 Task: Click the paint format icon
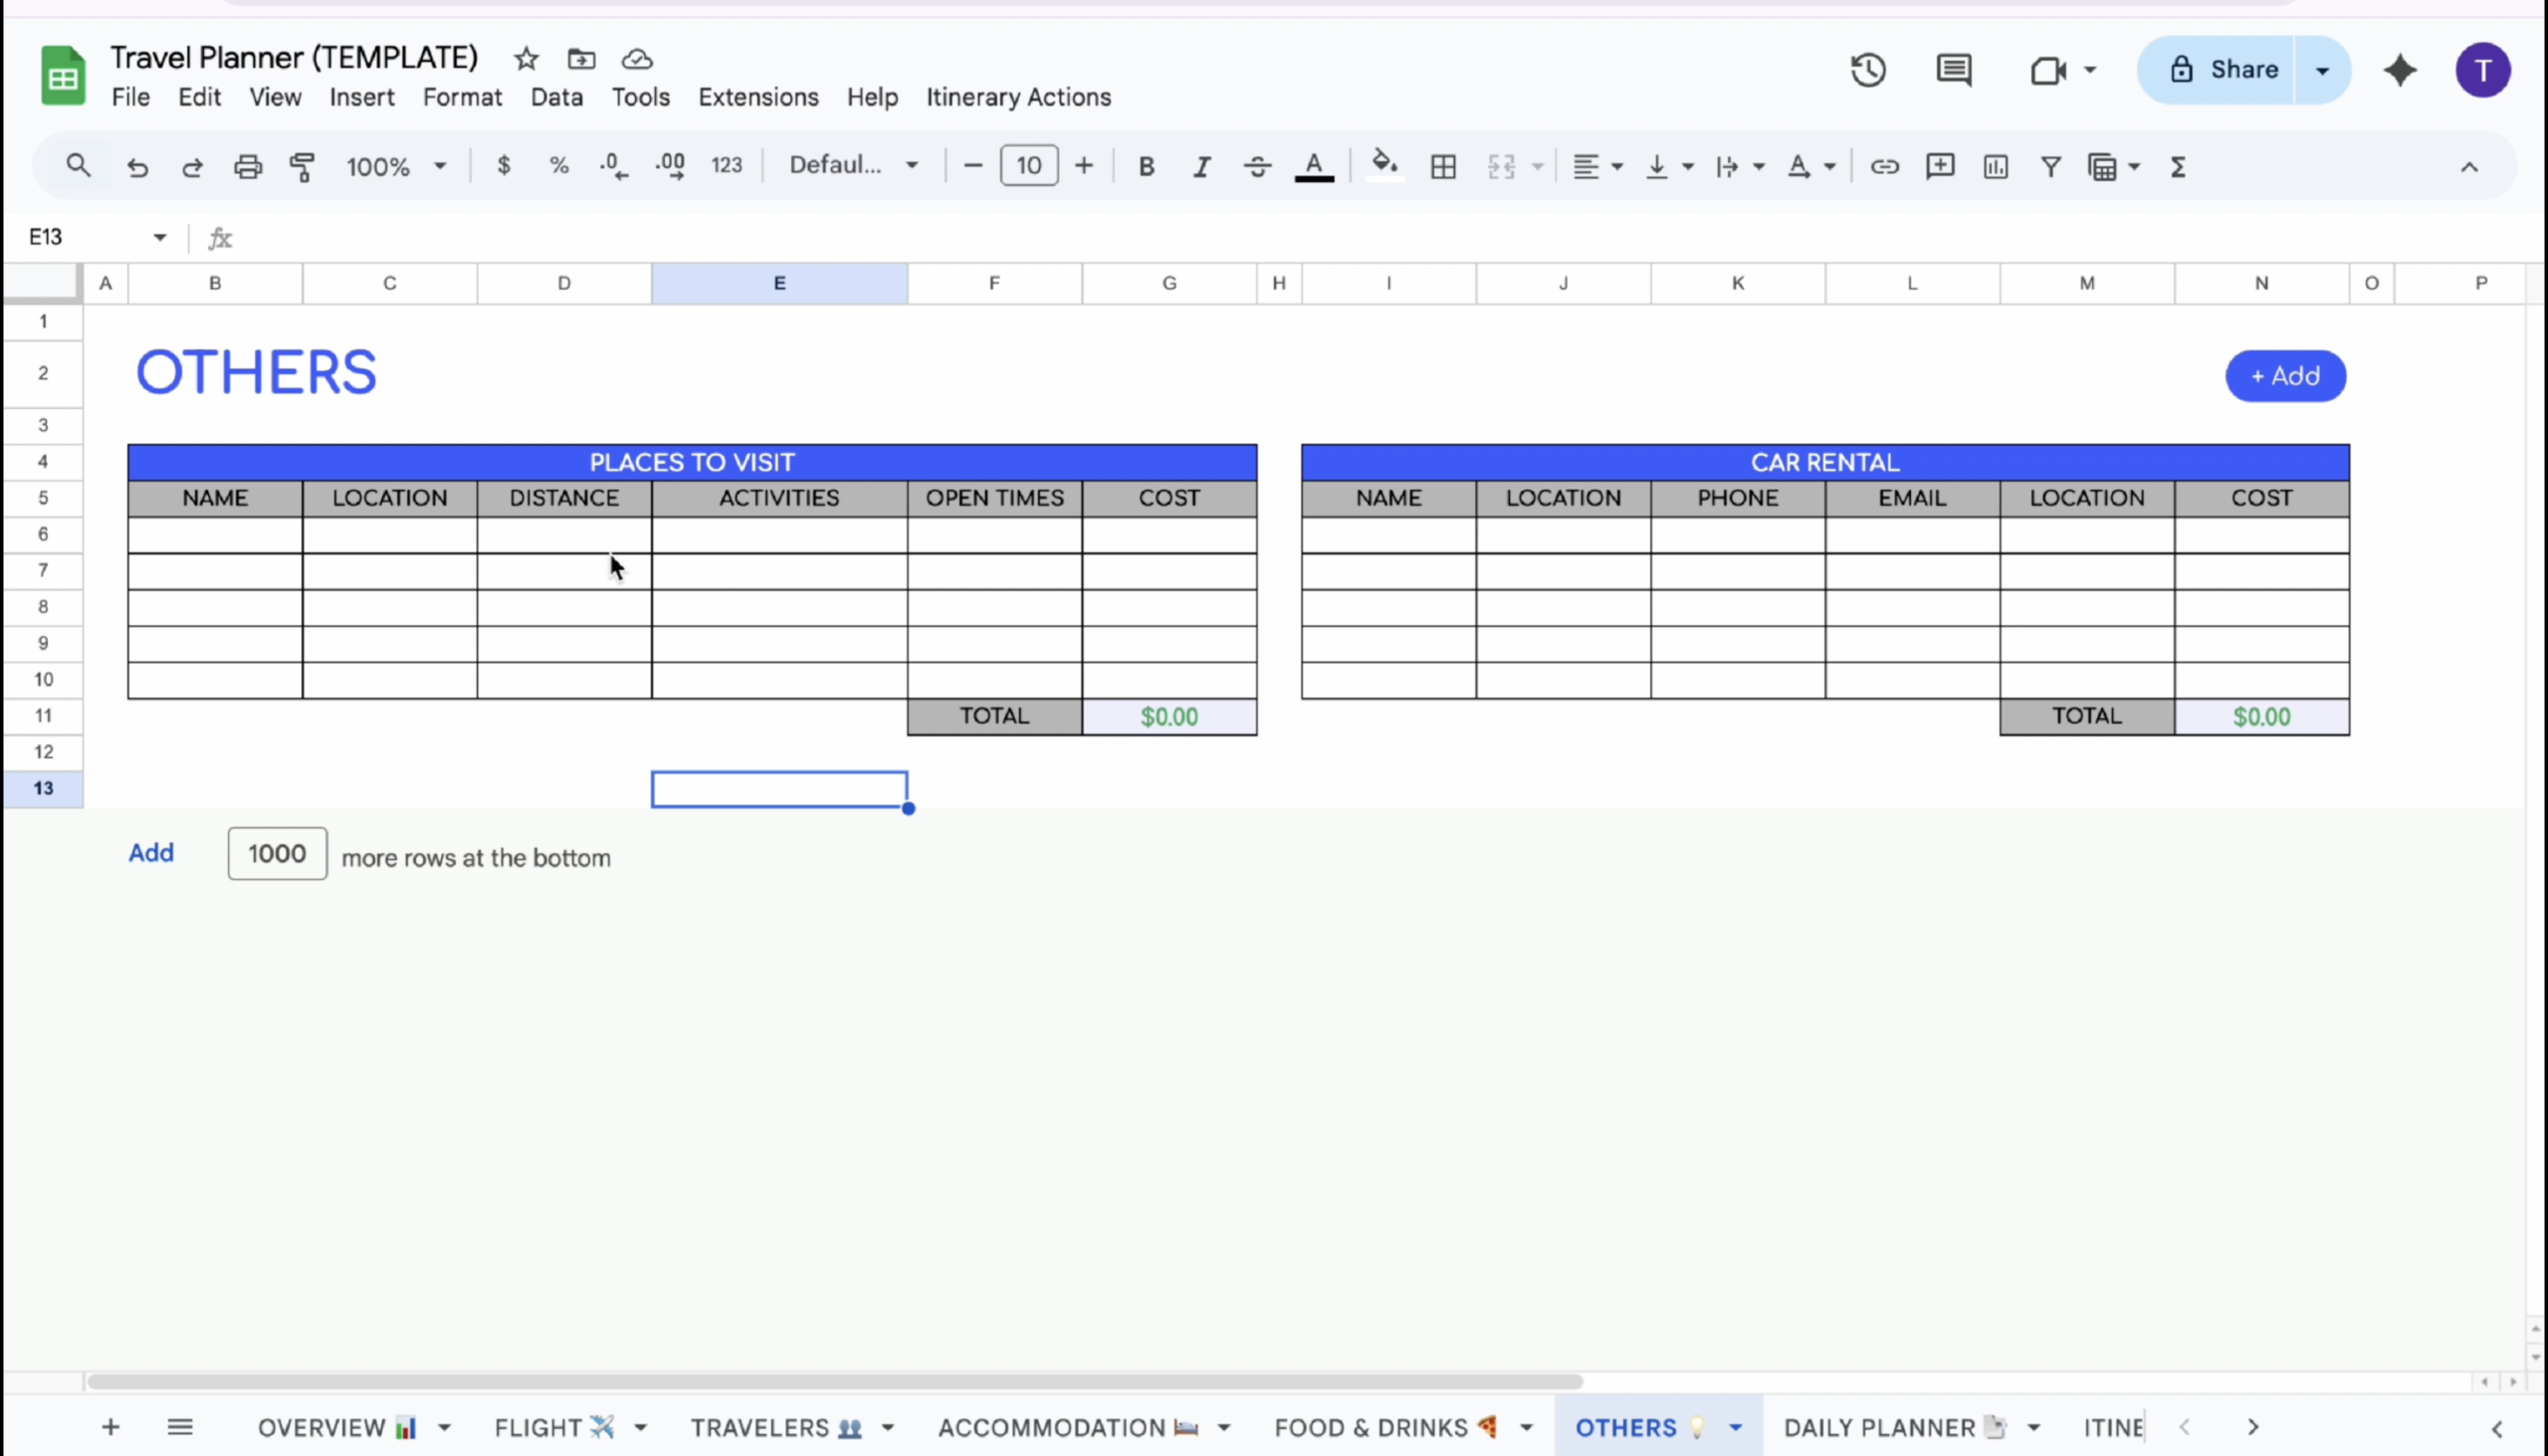[301, 166]
